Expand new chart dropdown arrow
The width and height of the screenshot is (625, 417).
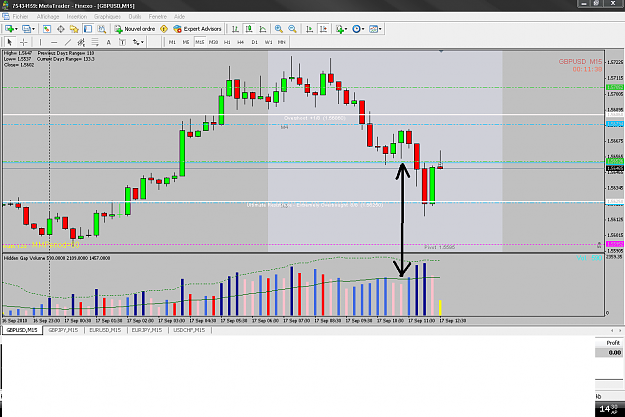(16, 29)
